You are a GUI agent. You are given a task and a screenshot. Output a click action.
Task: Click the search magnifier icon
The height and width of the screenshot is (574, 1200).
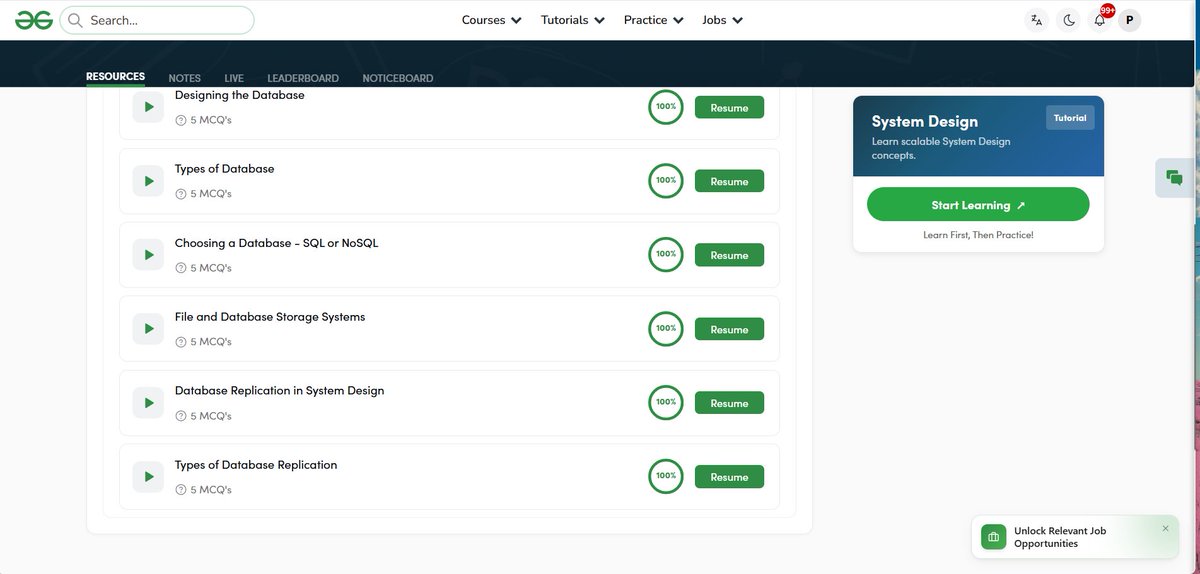click(x=75, y=20)
